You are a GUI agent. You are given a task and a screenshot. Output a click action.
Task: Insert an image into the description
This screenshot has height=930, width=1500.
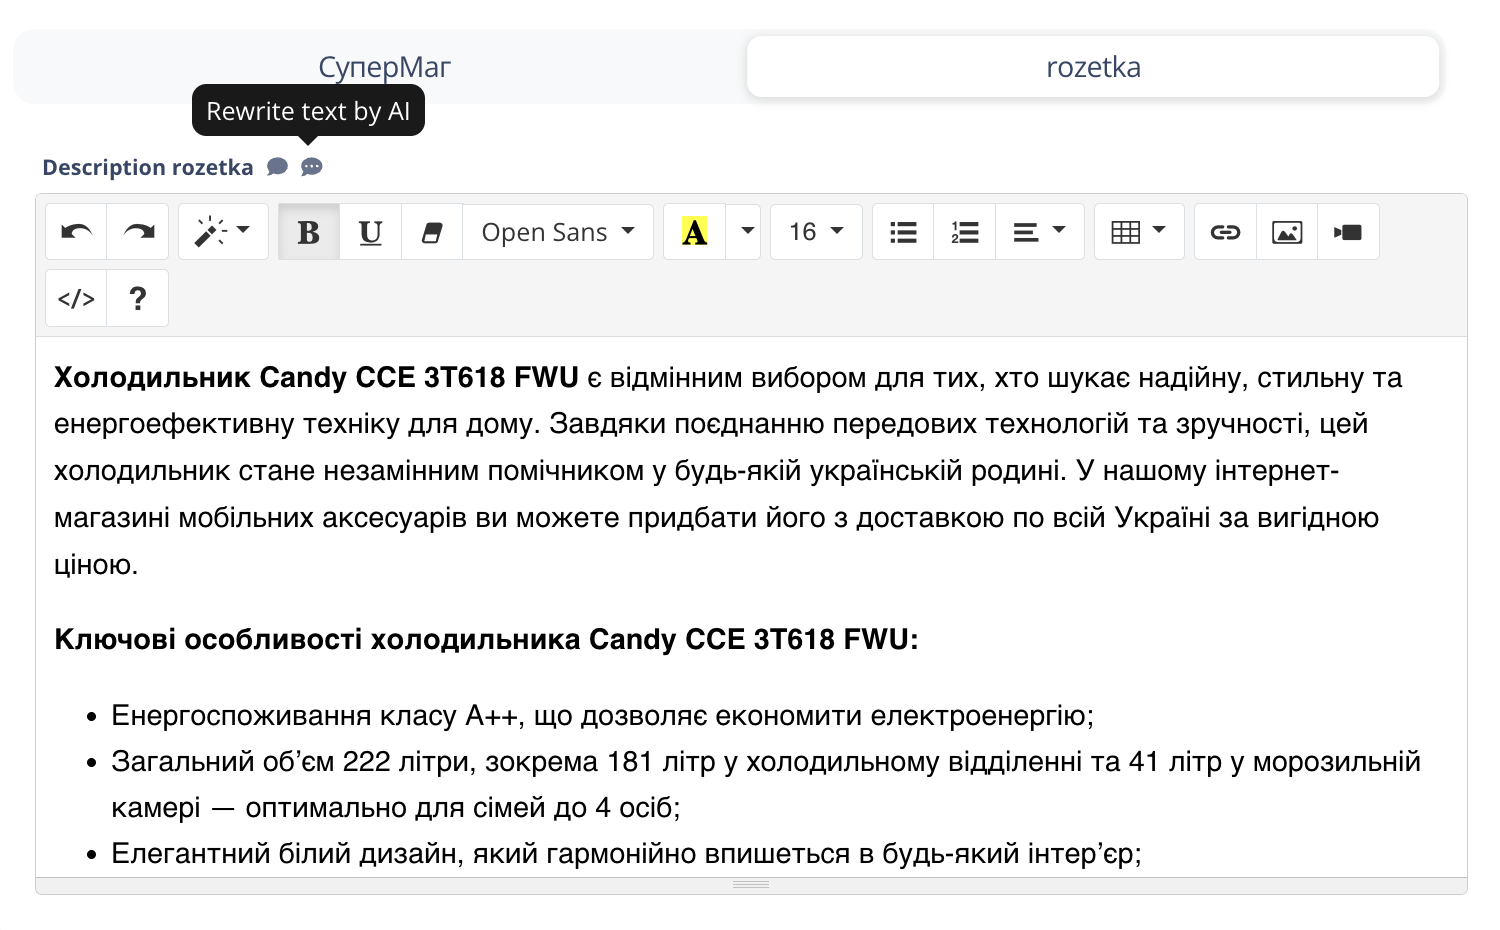[1286, 231]
